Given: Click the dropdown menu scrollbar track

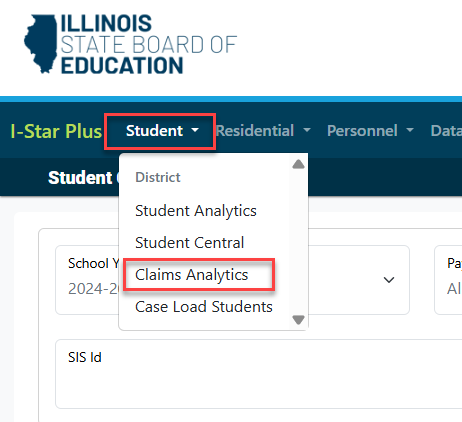Looking at the screenshot, I should (298, 242).
